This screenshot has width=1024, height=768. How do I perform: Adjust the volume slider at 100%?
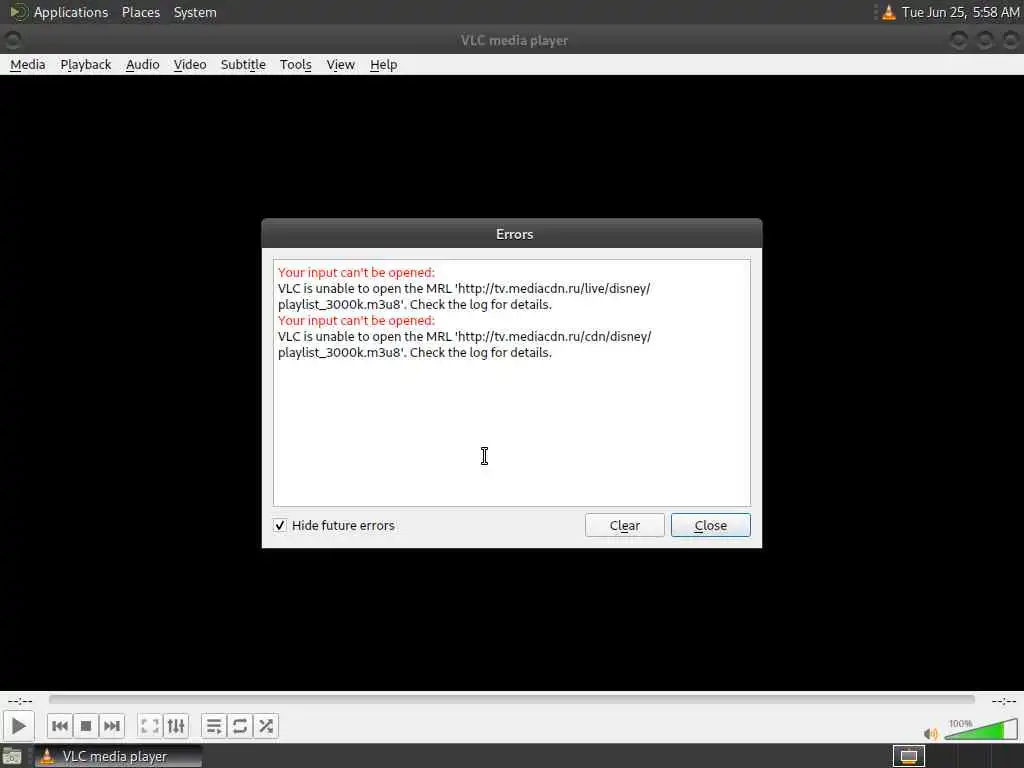(981, 729)
